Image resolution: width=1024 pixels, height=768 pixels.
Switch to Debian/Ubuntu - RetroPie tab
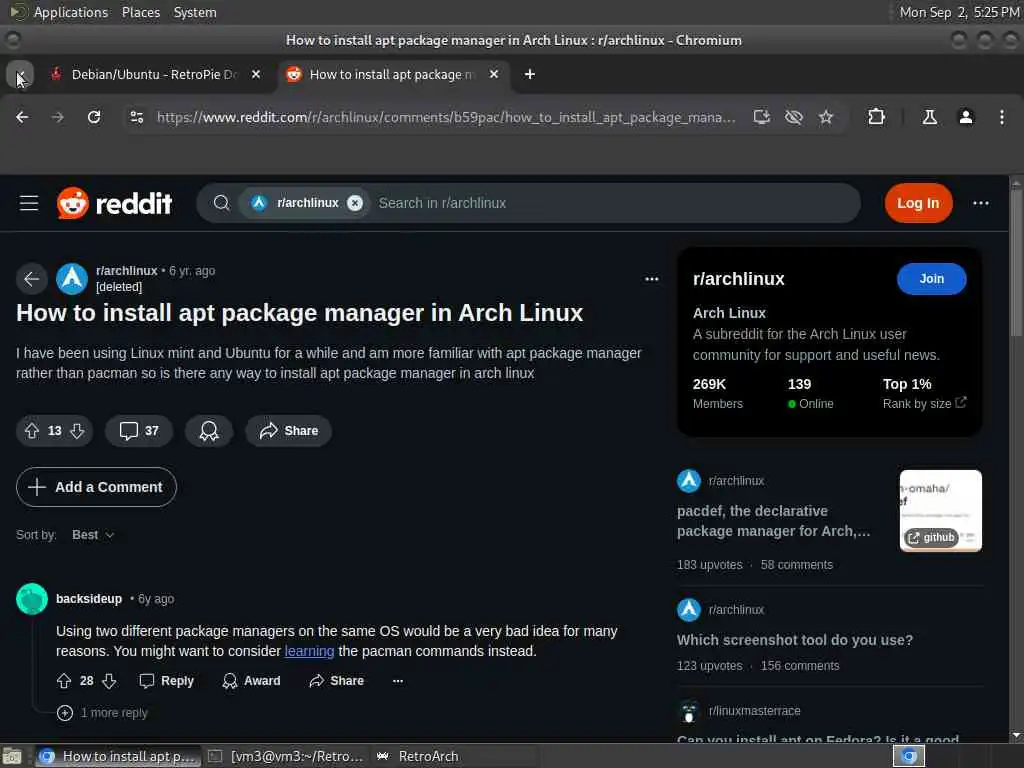pyautogui.click(x=155, y=74)
